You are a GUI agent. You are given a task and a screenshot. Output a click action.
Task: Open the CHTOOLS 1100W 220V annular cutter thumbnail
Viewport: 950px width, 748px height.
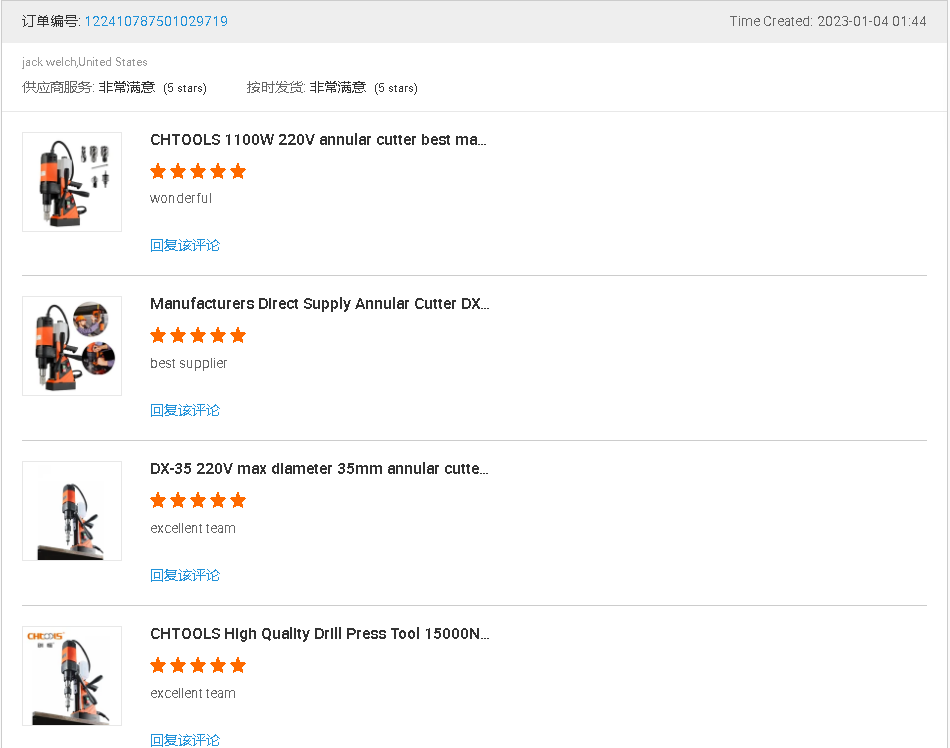(72, 182)
